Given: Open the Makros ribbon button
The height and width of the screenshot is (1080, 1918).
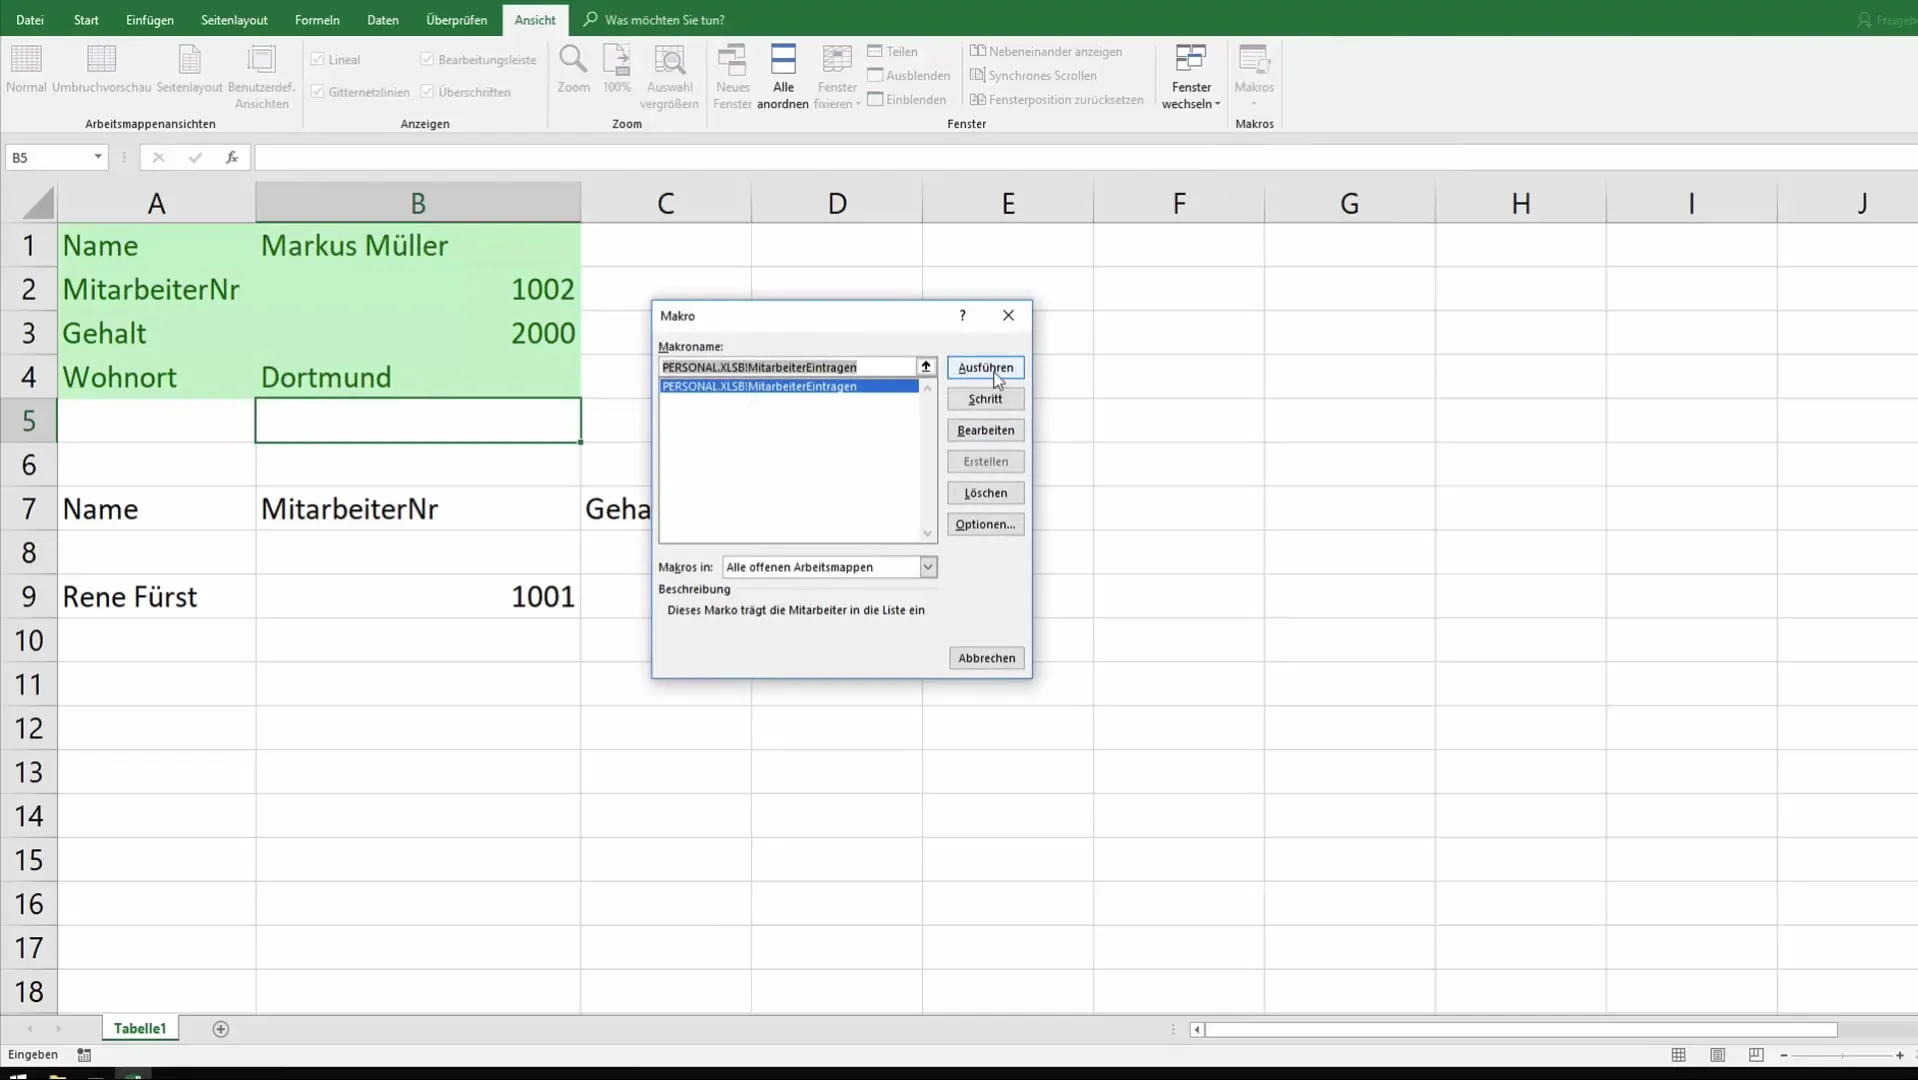Looking at the screenshot, I should tap(1254, 76).
